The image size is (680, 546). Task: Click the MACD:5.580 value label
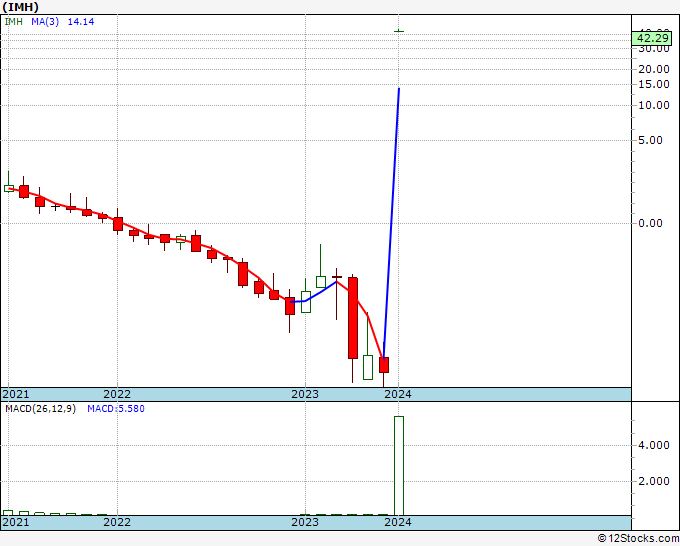point(116,409)
